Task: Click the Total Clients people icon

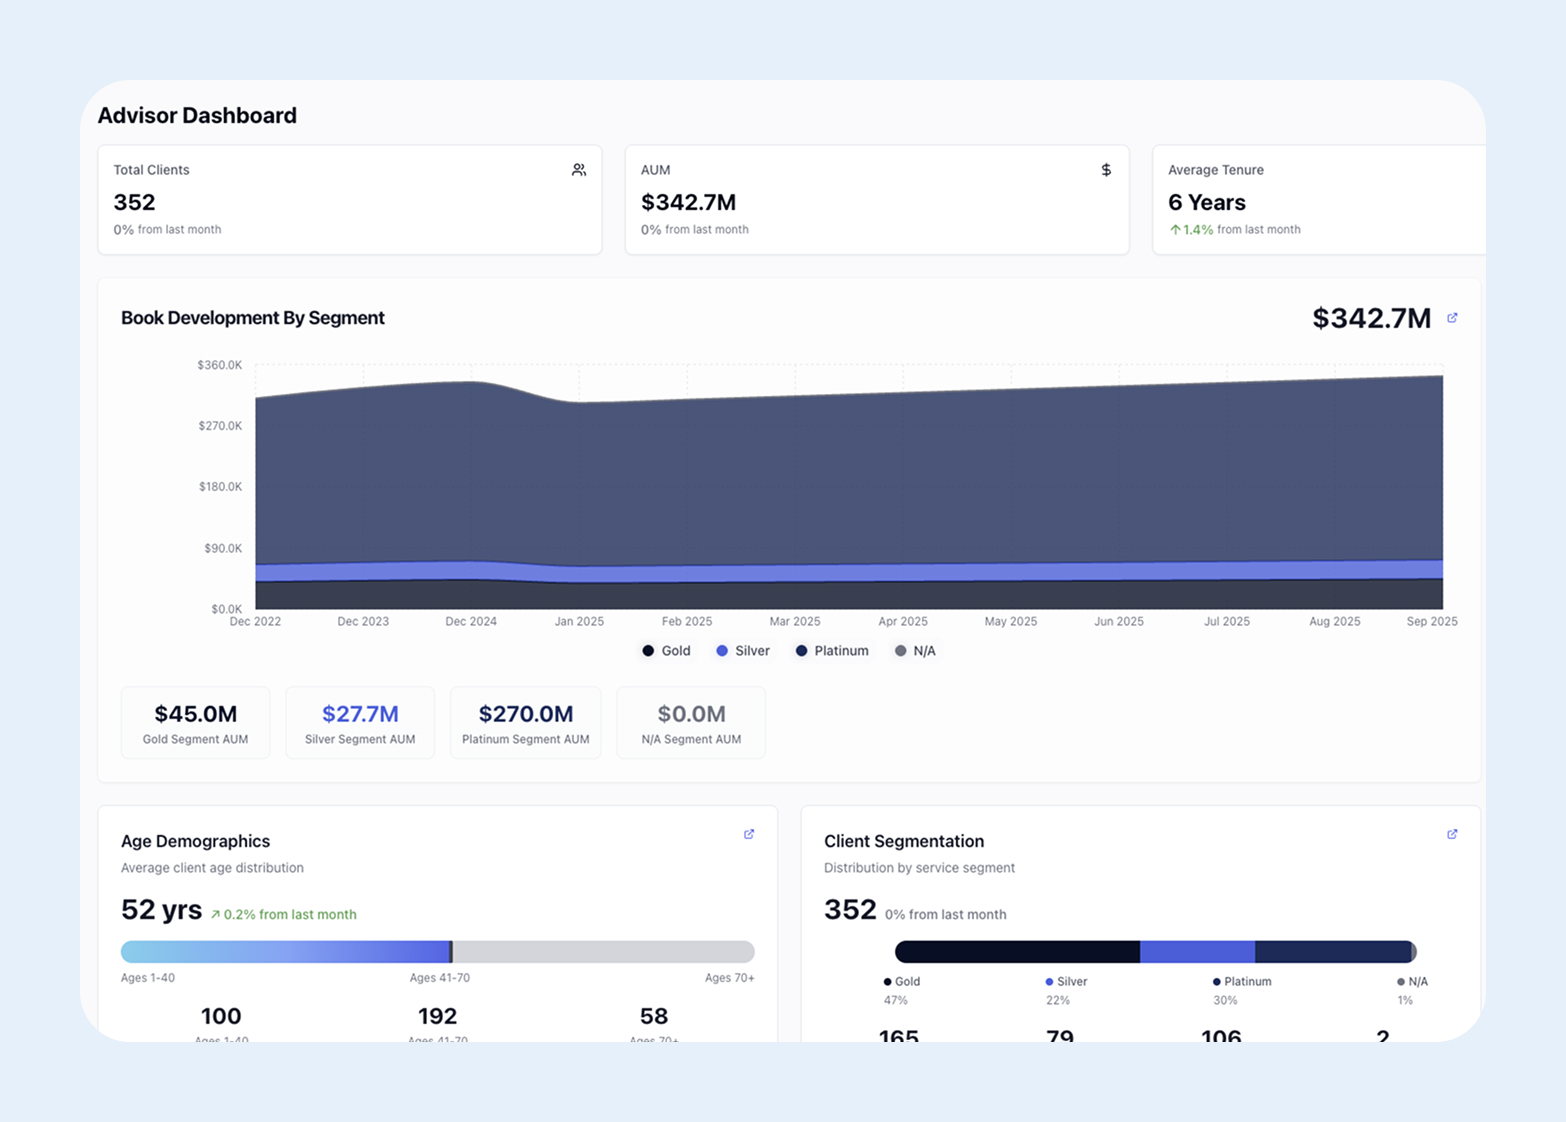Action: click(x=578, y=170)
